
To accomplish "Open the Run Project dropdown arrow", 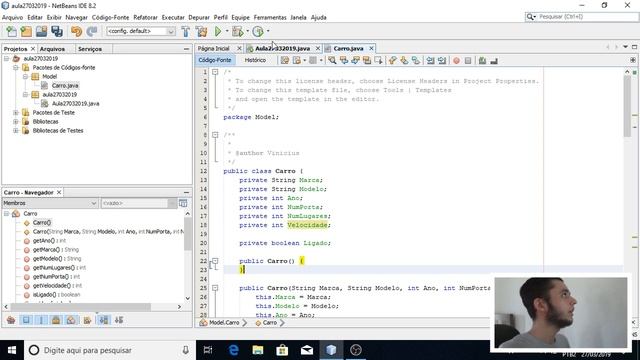I will pos(227,31).
